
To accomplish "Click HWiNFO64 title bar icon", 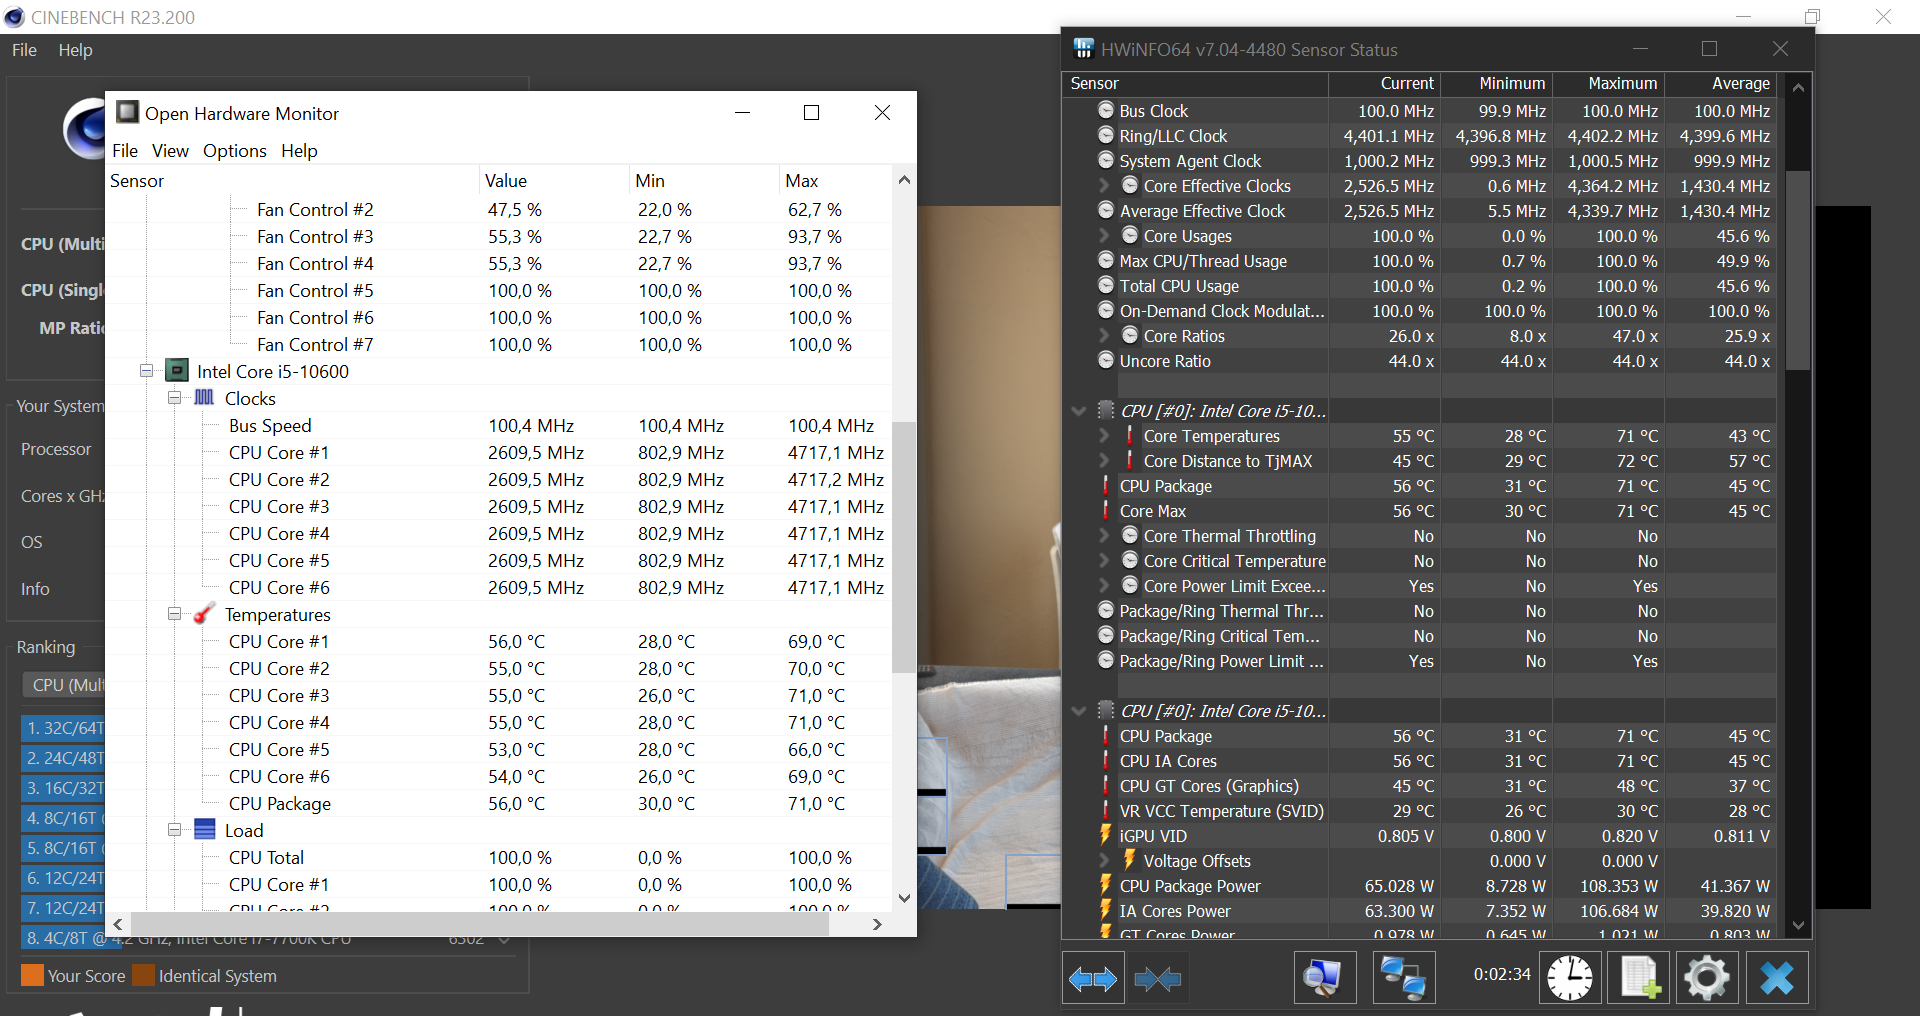I will (1084, 49).
